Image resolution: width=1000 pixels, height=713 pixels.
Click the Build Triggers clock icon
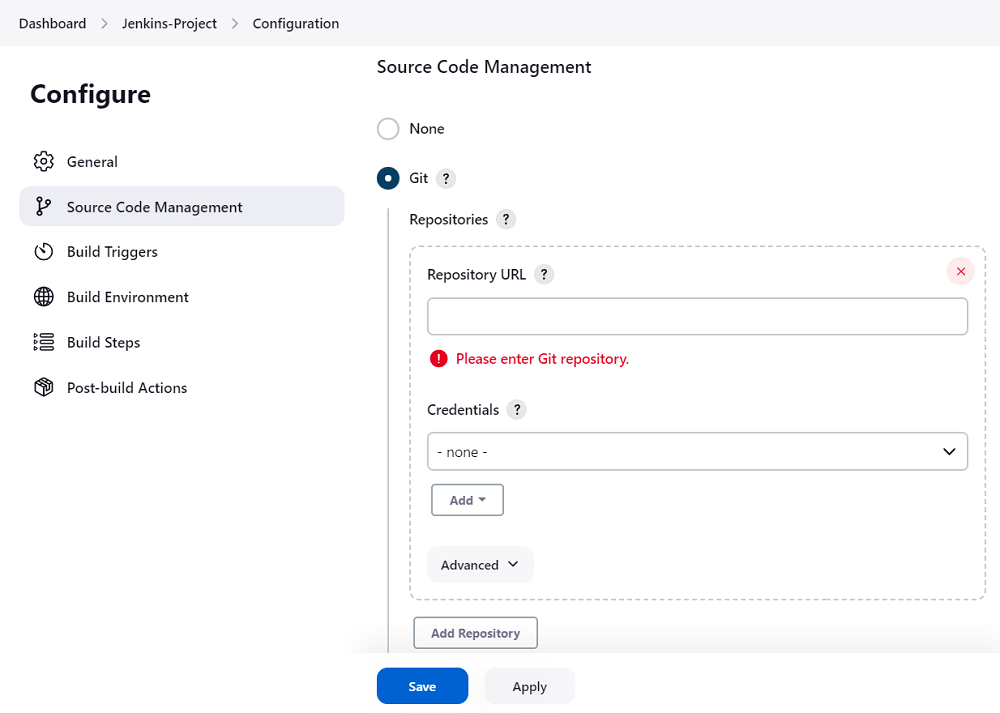[43, 252]
